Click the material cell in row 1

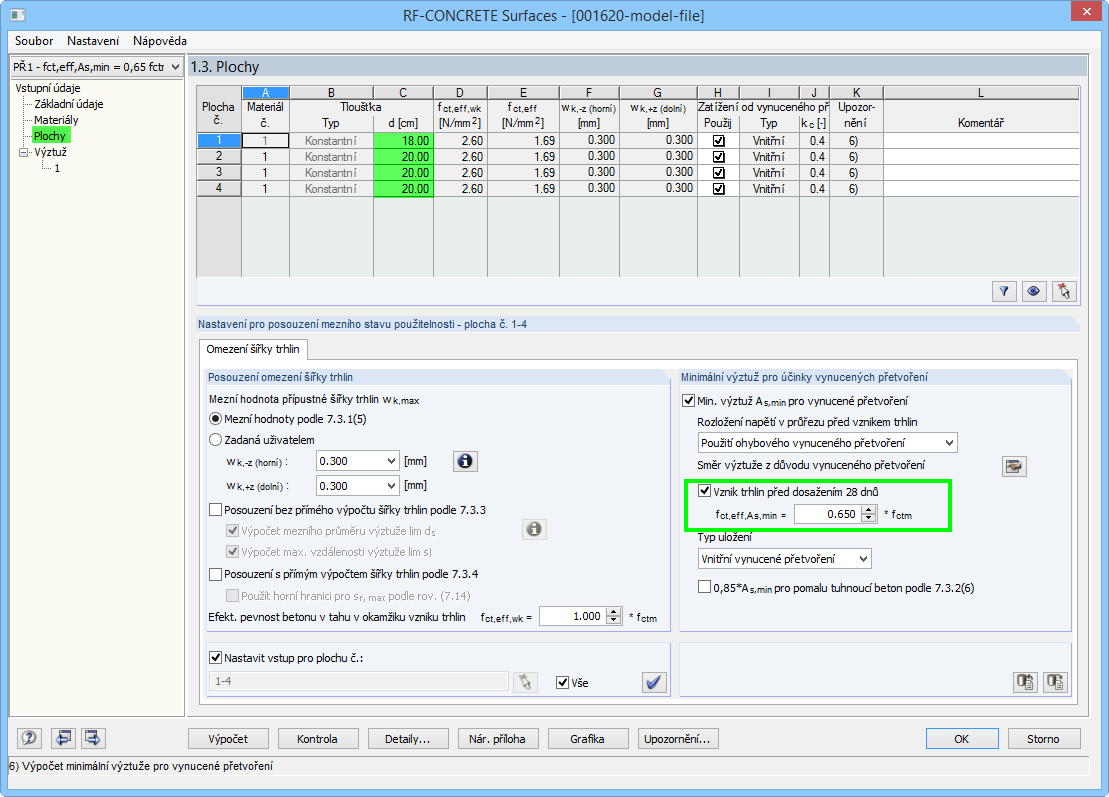[265, 141]
